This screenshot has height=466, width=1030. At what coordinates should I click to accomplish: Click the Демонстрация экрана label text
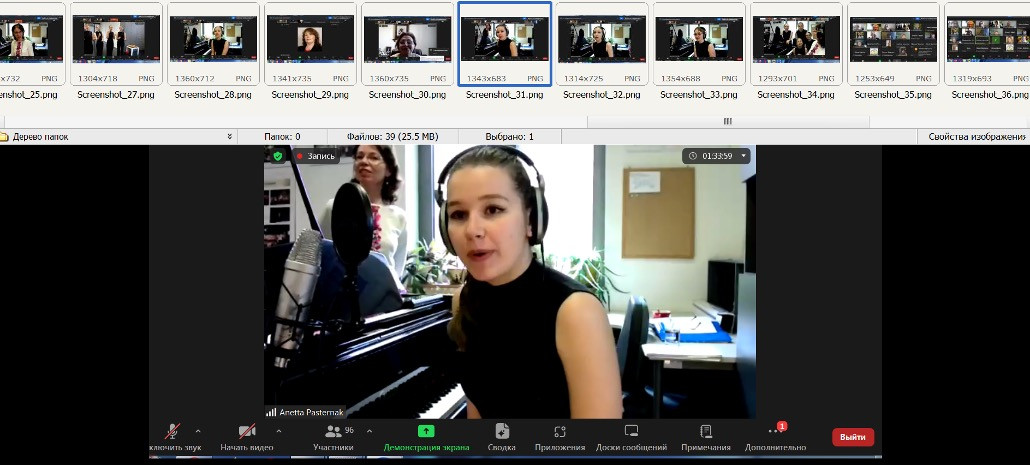426,448
